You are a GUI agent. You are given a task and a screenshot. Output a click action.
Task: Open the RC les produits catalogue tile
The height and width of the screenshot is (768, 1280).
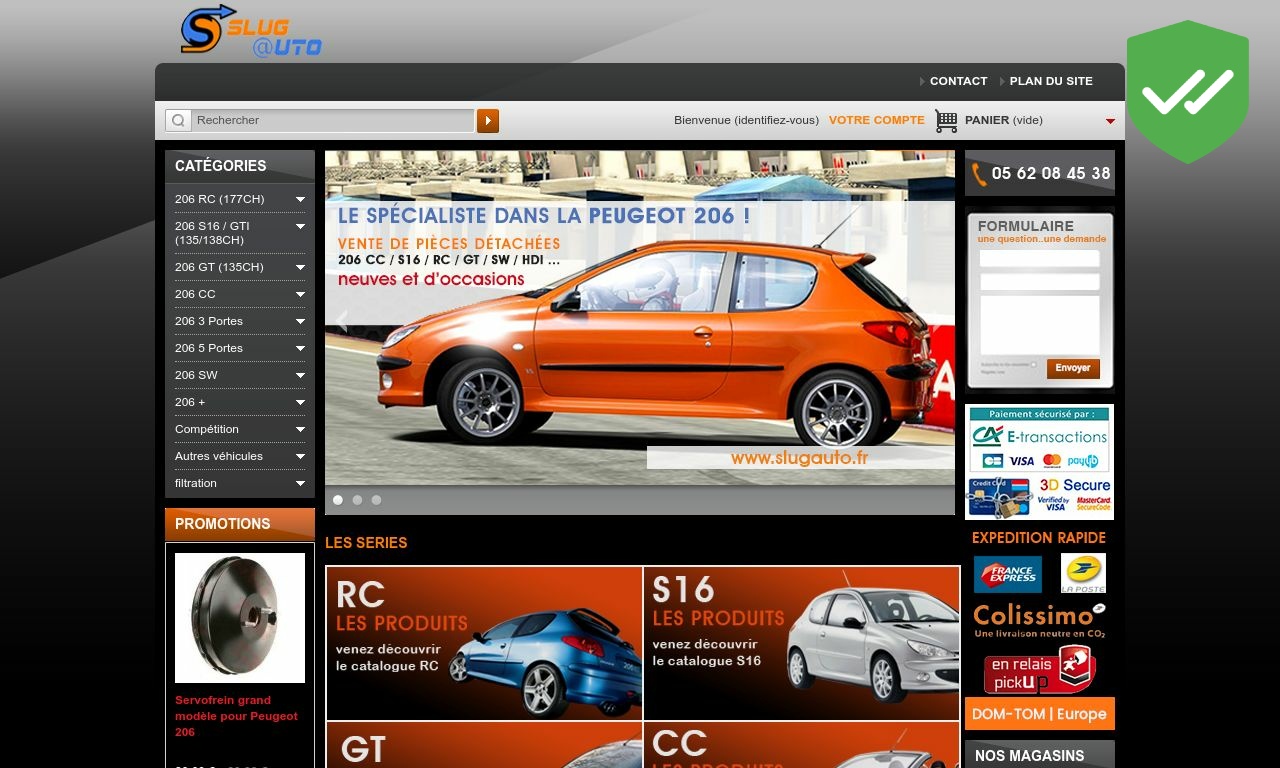click(484, 643)
